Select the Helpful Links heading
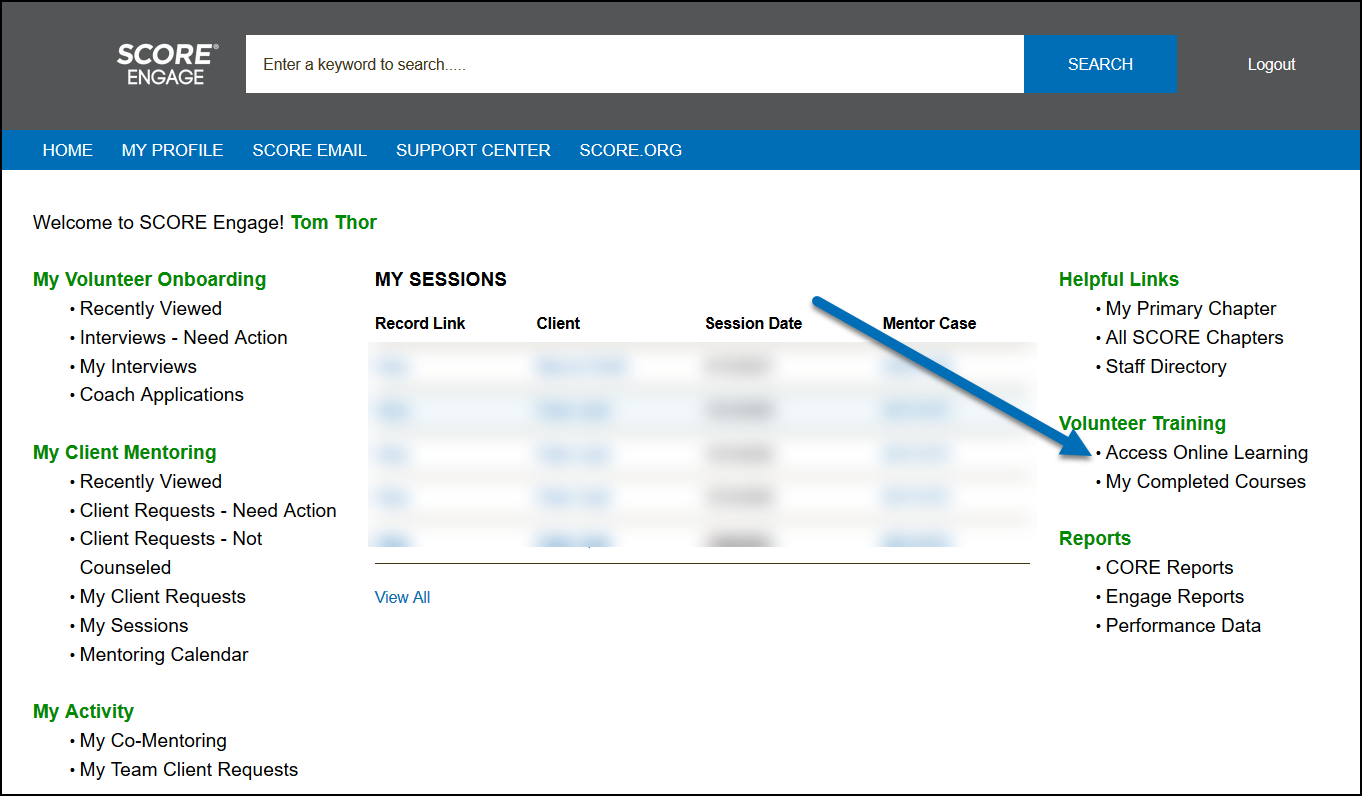 pos(1119,279)
